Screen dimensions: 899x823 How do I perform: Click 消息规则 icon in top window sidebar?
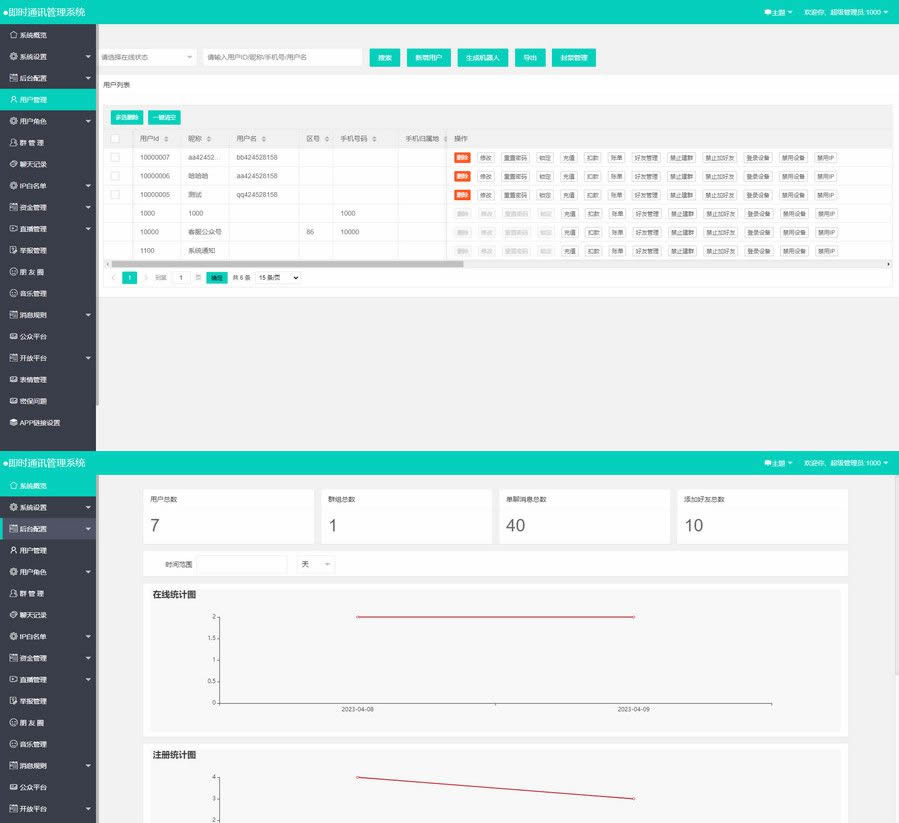[x=14, y=314]
